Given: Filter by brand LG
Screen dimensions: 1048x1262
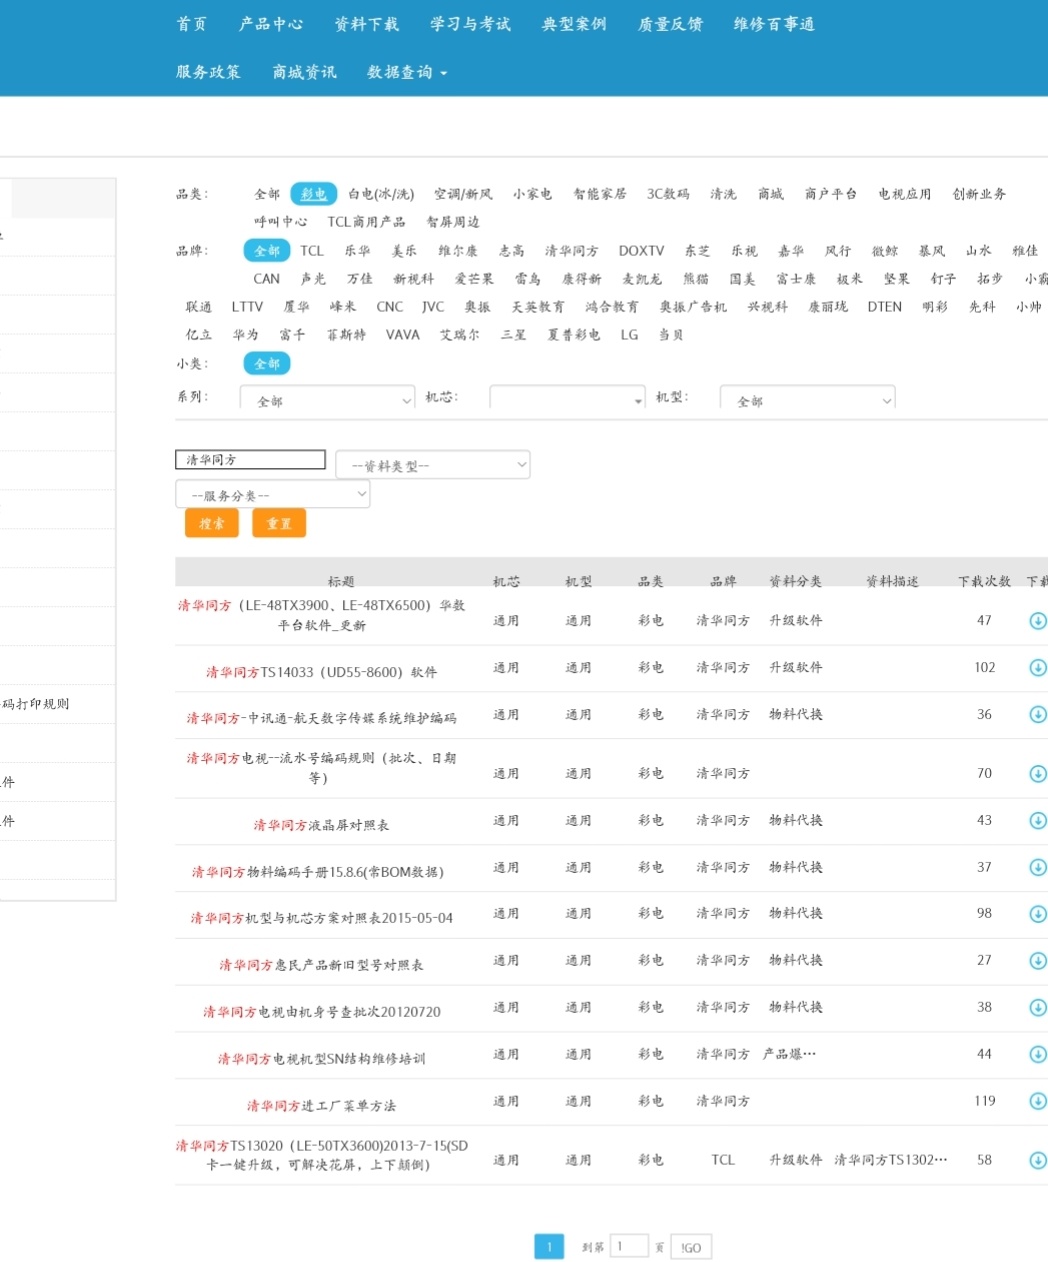Looking at the screenshot, I should tap(629, 335).
